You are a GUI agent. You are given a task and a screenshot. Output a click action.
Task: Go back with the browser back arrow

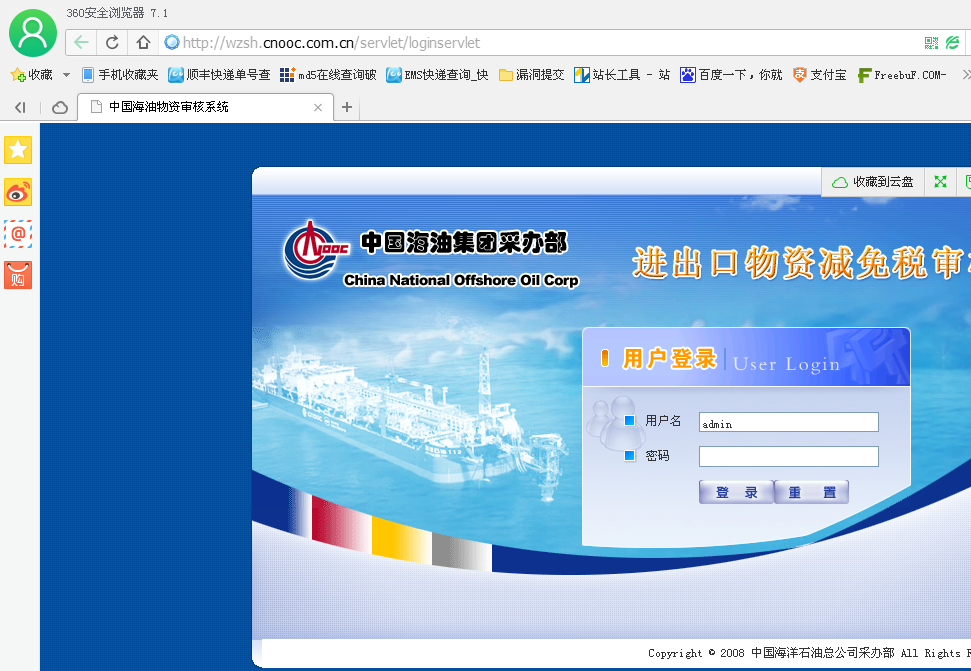click(x=81, y=43)
